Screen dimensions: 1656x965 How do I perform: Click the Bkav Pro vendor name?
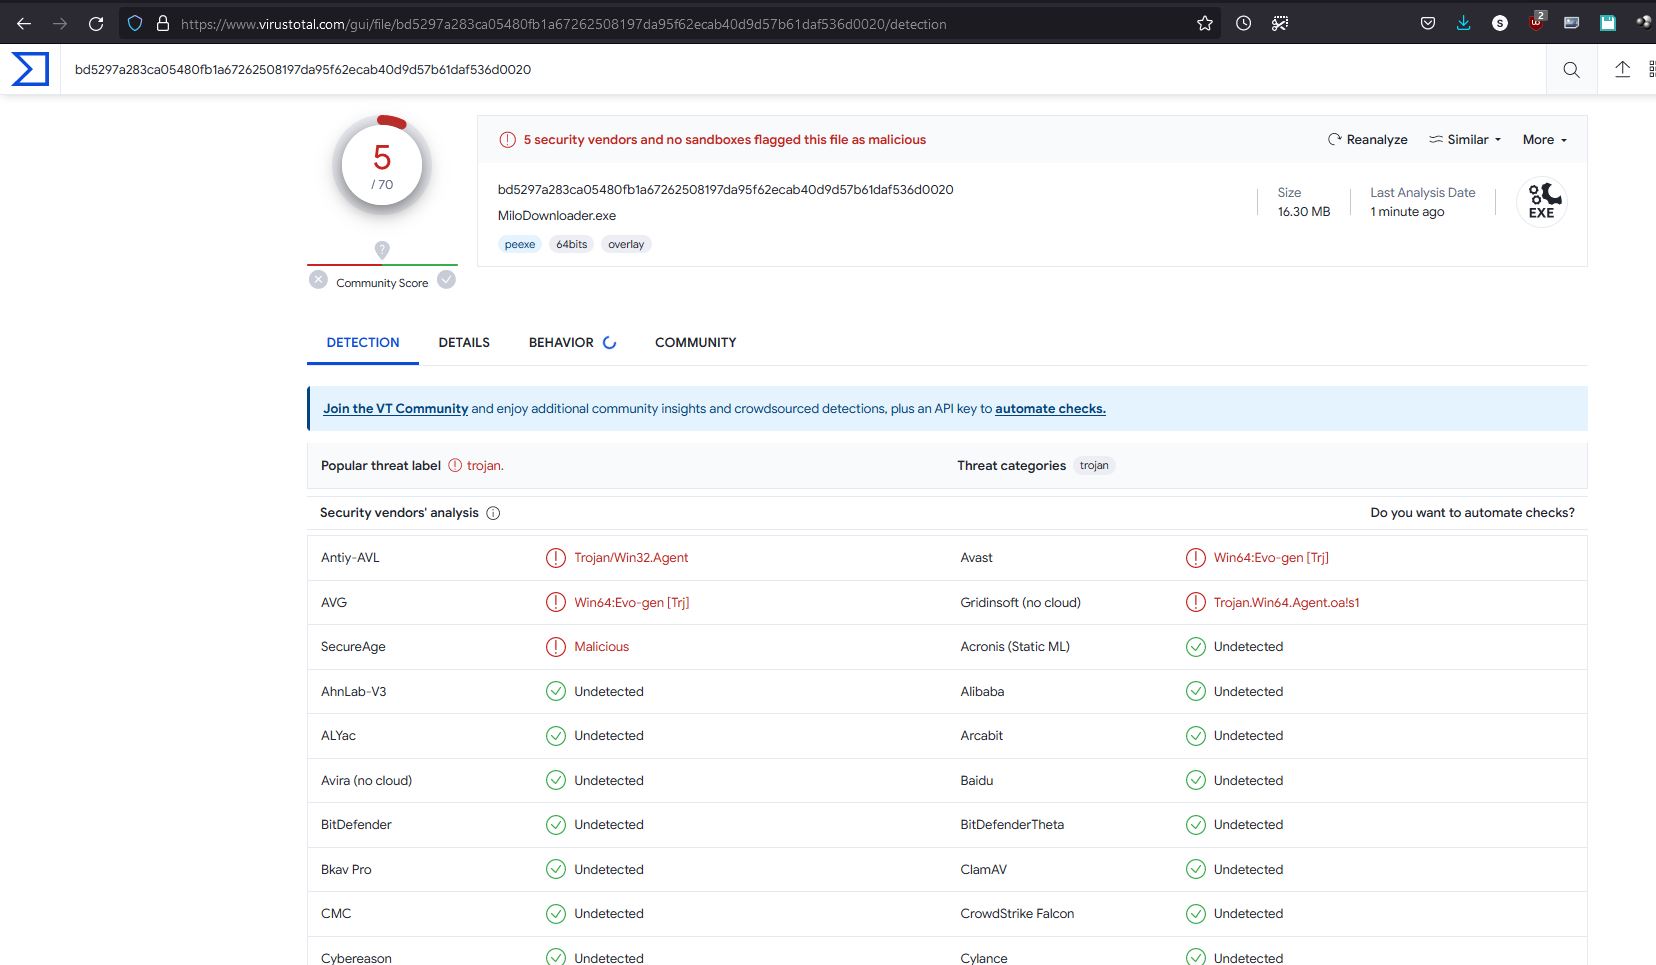346,870
